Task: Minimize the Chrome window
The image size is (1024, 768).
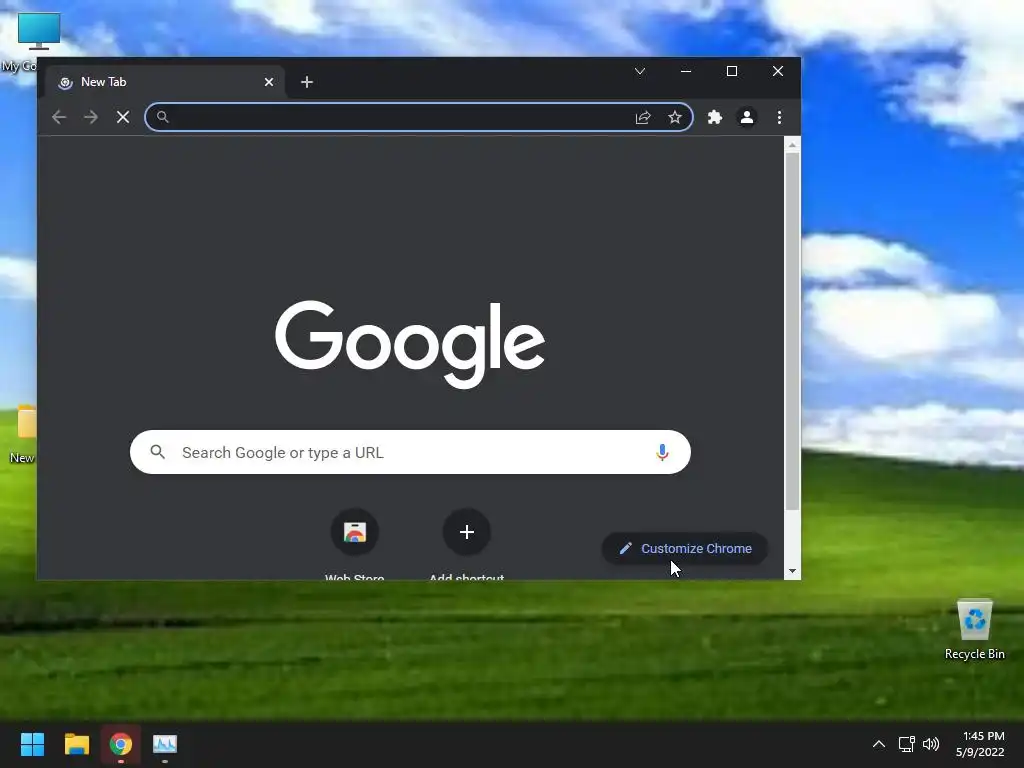Action: [686, 71]
